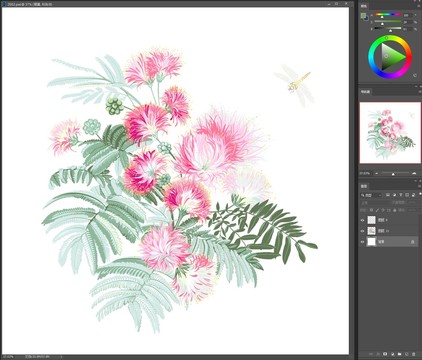Click the lock all padlock icon
Viewport: 422px width, 360px height.
coord(394,210)
